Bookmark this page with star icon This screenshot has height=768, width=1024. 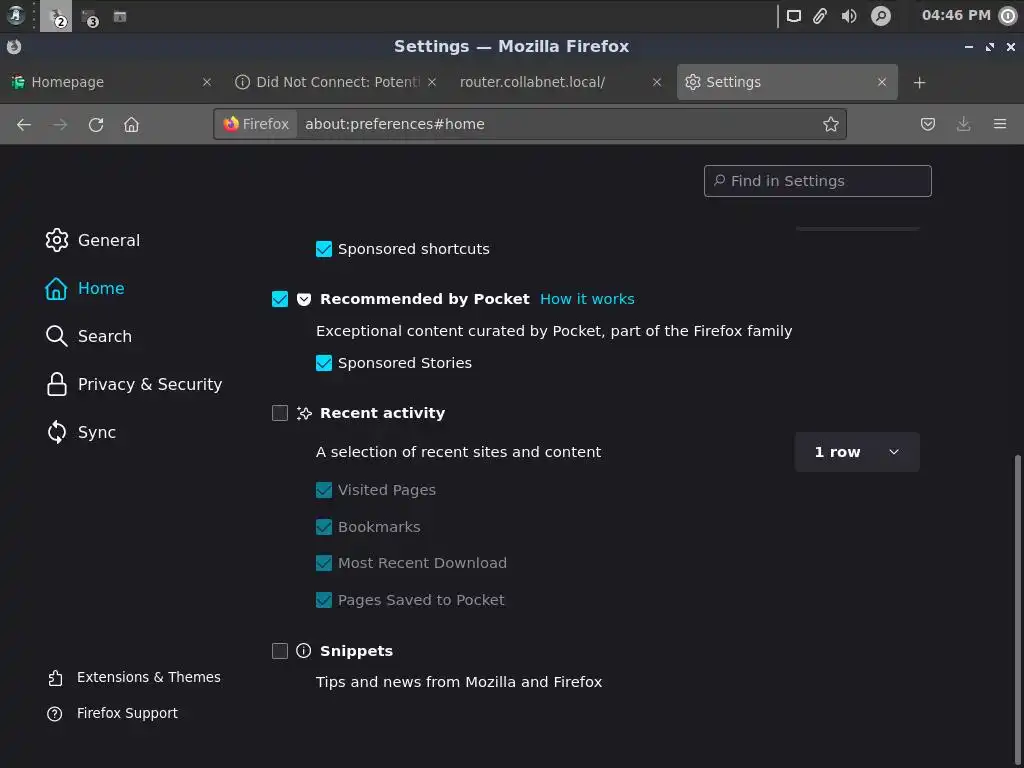[x=830, y=124]
